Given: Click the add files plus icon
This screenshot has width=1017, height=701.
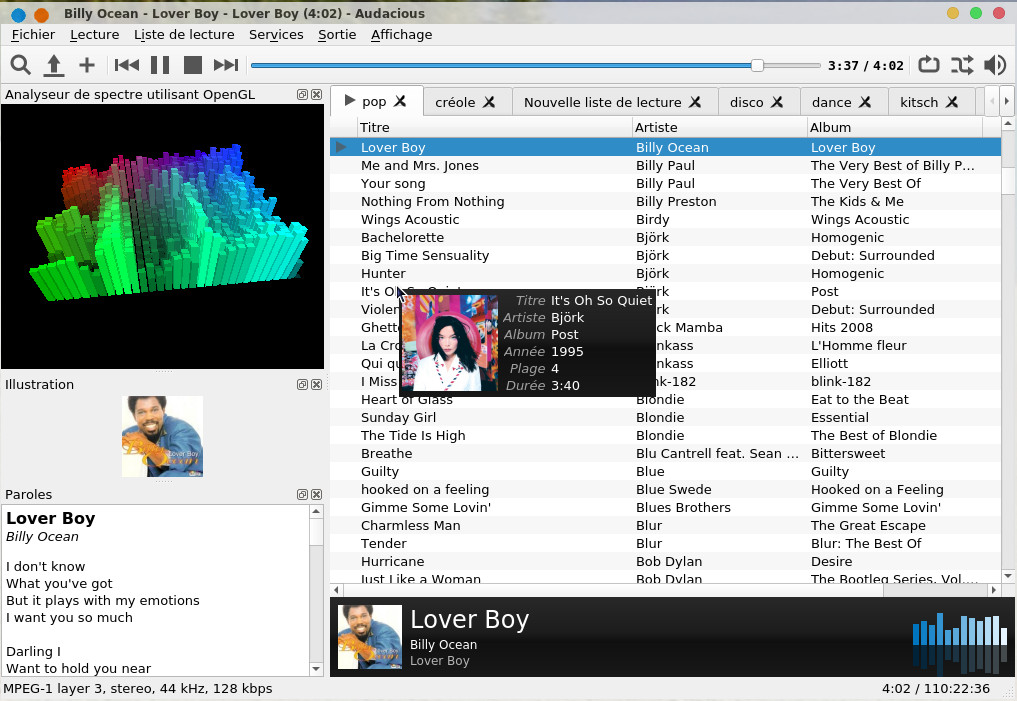Looking at the screenshot, I should 87,66.
